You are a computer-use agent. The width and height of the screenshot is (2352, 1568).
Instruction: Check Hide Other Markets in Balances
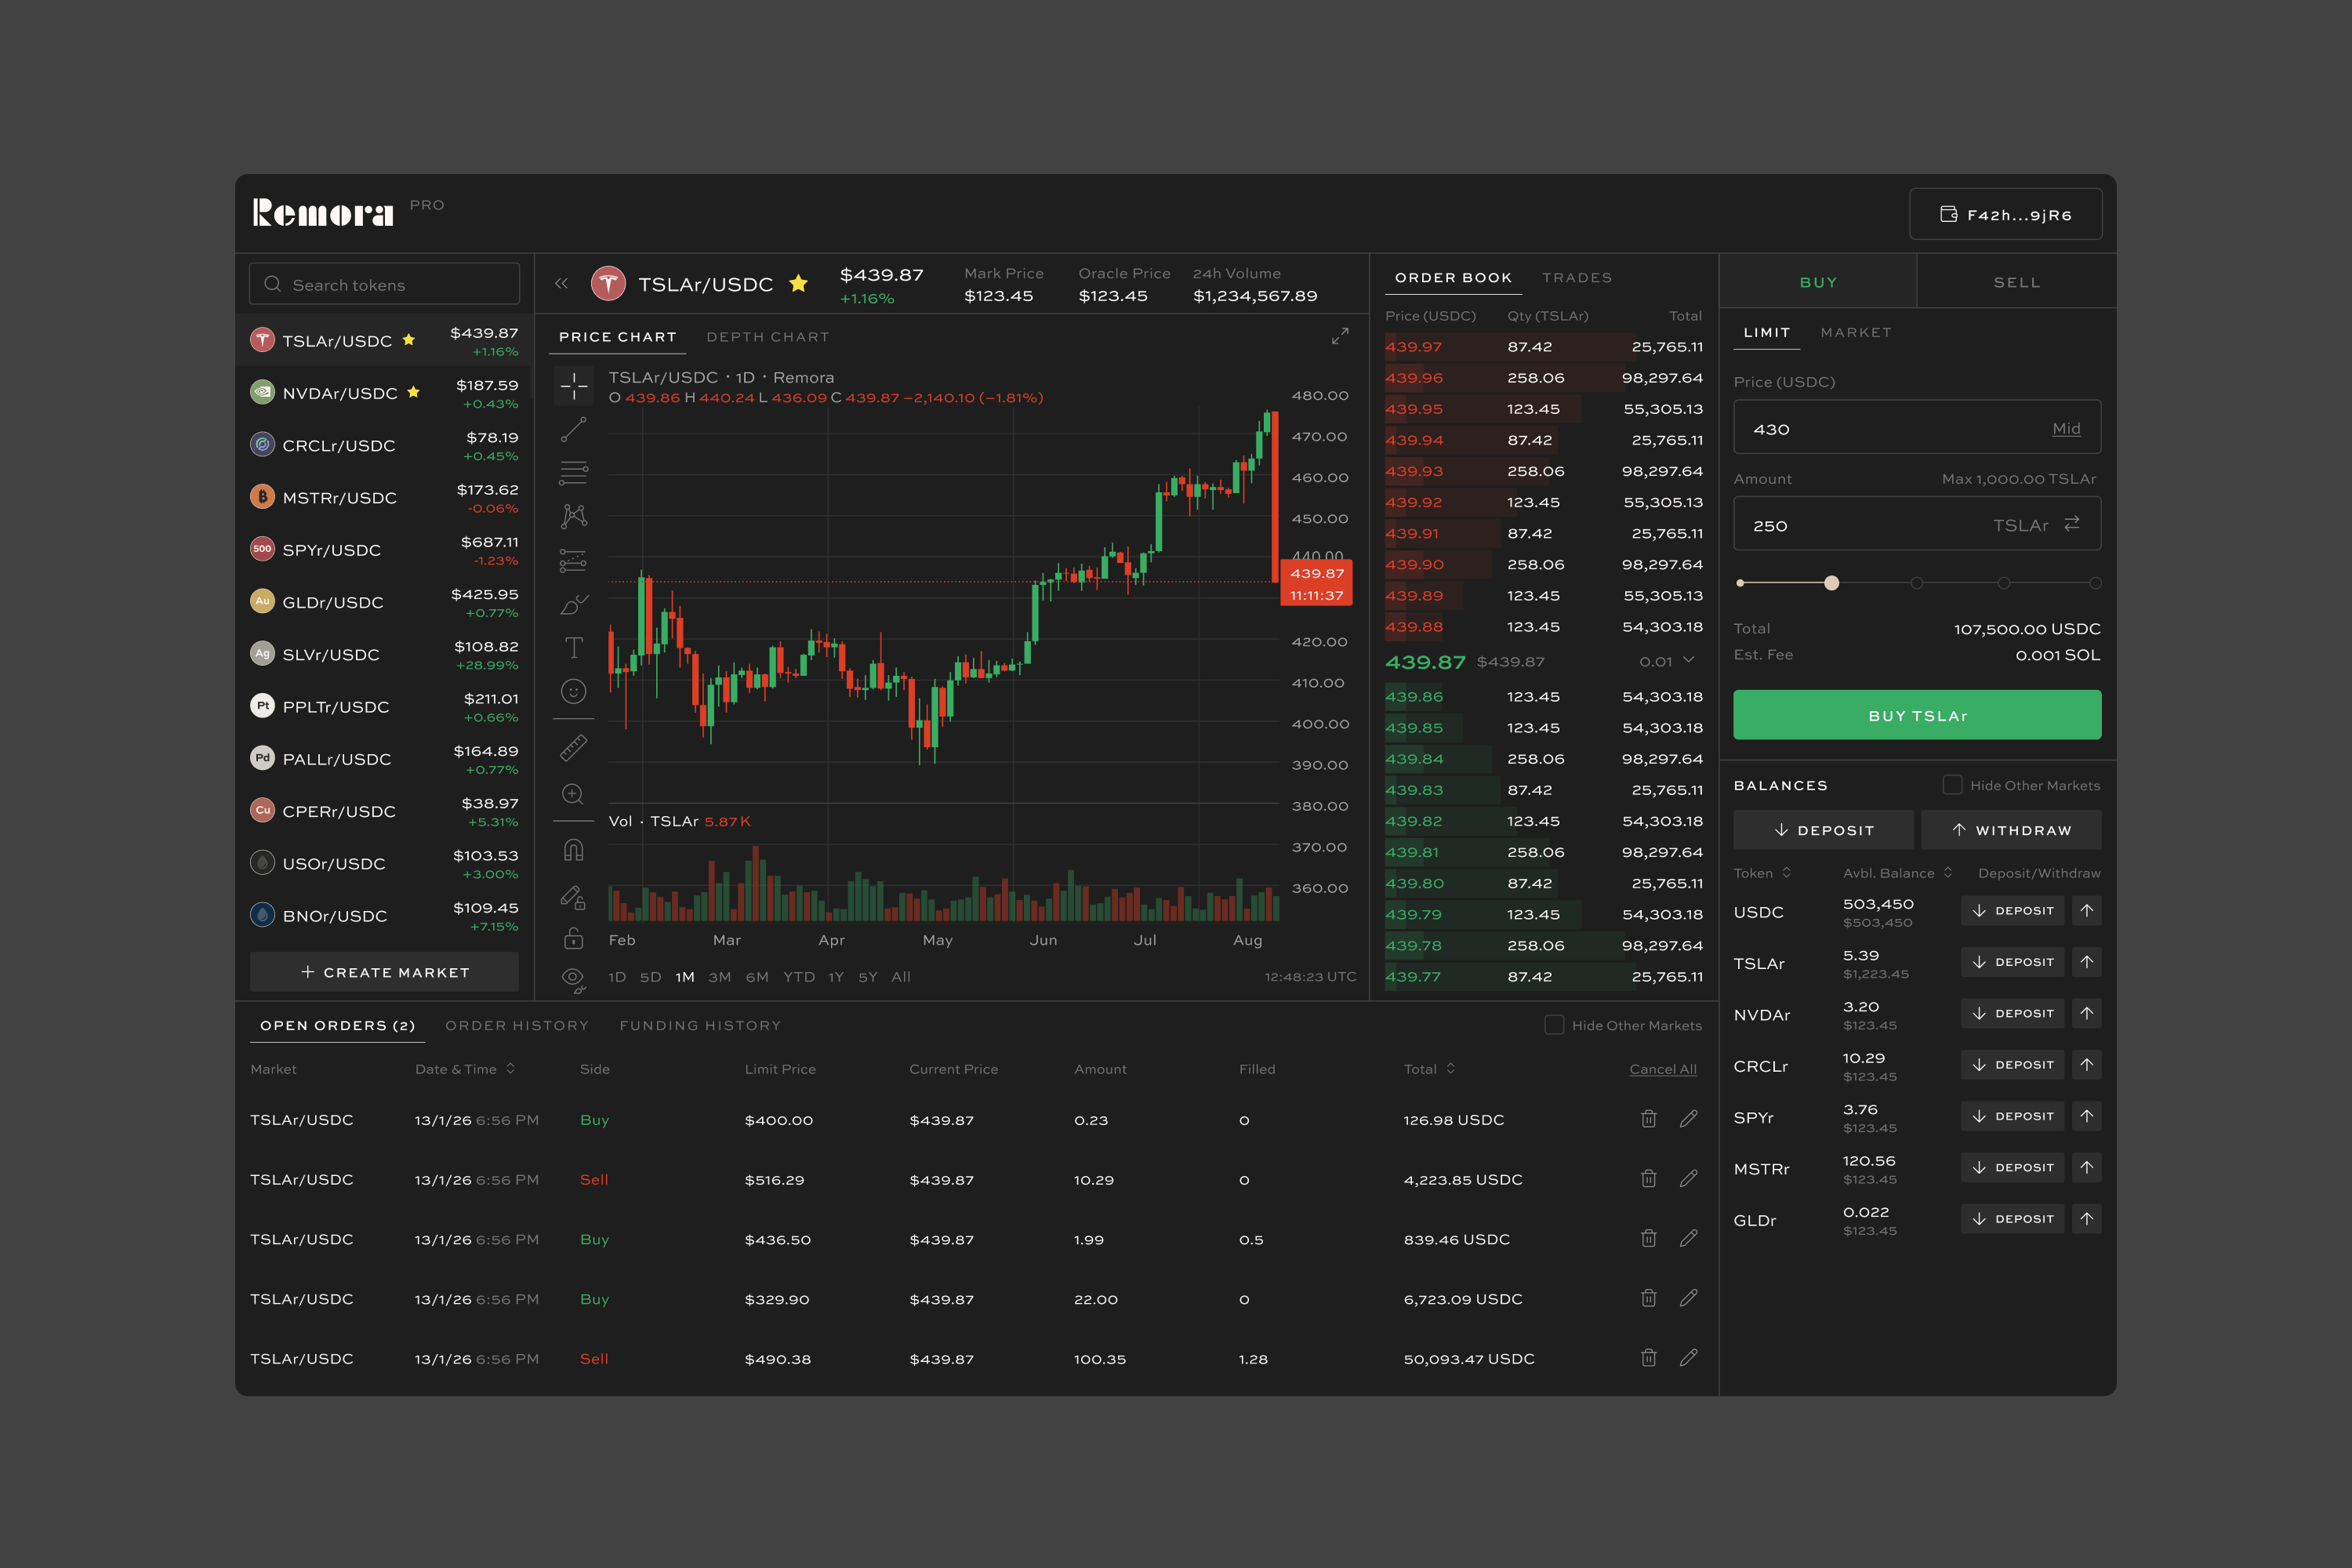(x=1952, y=785)
